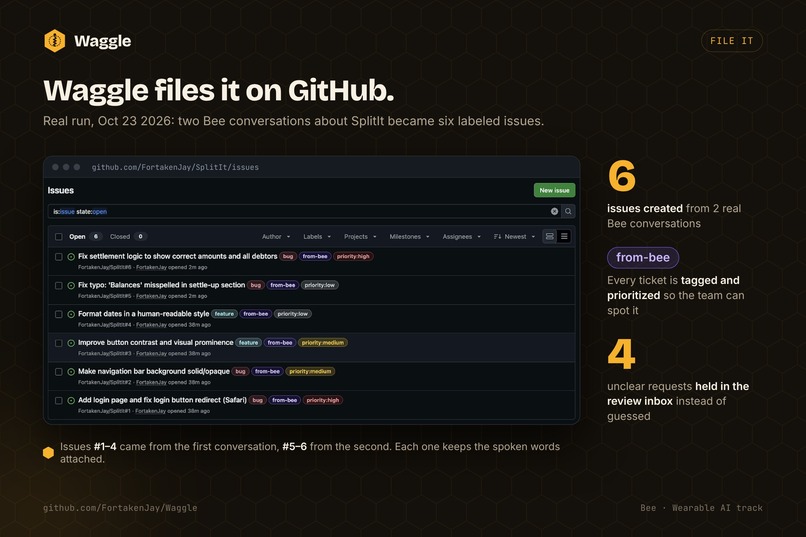Click the Waggle hexagon logo icon

tap(54, 41)
